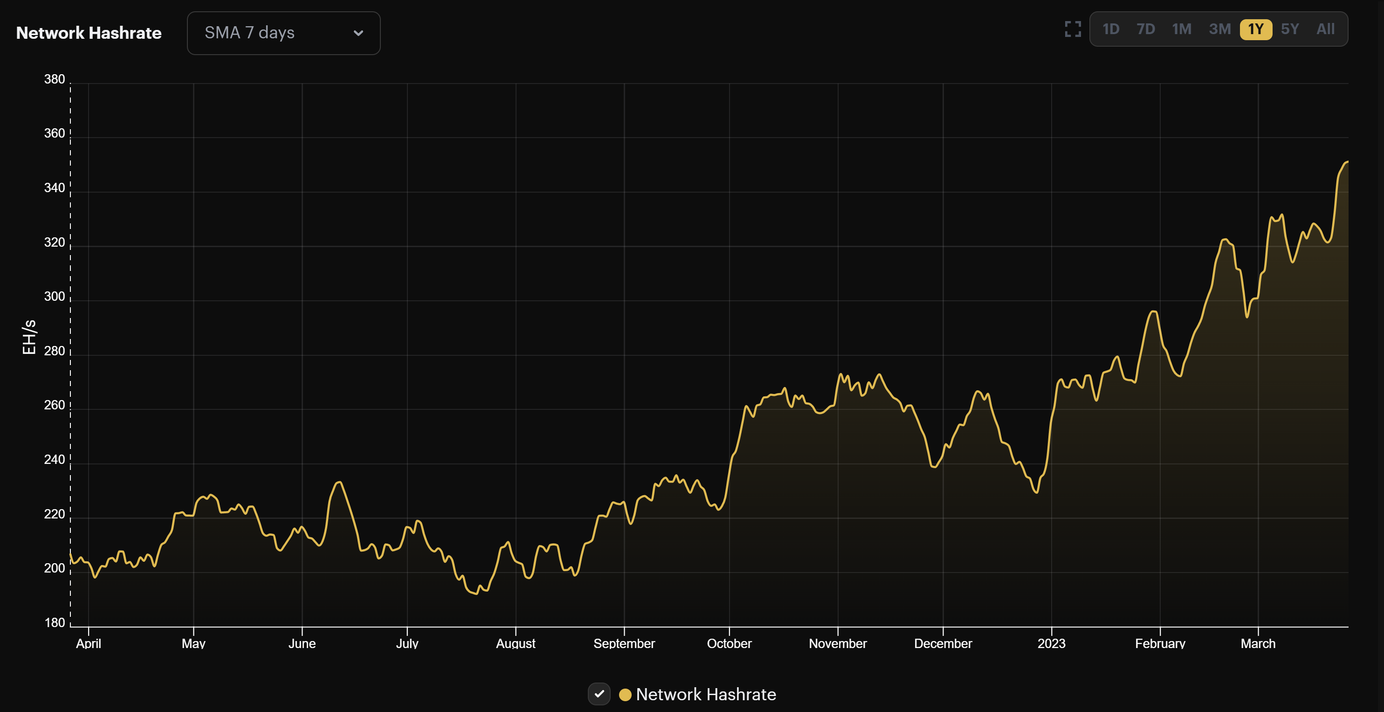Select the 7D time range
Viewport: 1384px width, 712px height.
click(1146, 28)
